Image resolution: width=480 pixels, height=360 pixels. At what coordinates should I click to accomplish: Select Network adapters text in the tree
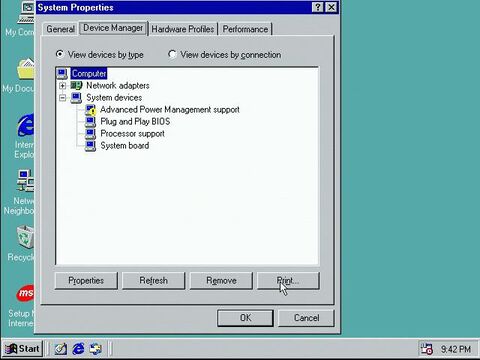(x=118, y=86)
